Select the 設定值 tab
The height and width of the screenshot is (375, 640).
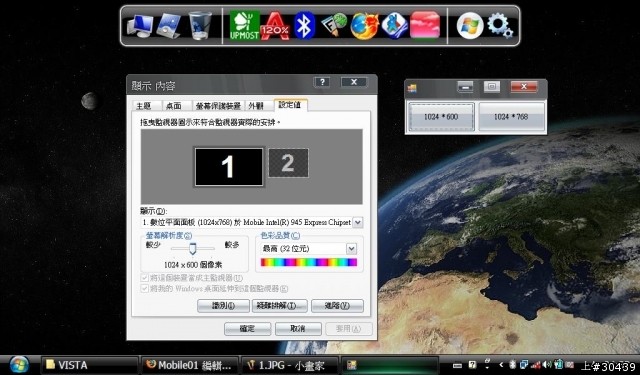pyautogui.click(x=290, y=105)
